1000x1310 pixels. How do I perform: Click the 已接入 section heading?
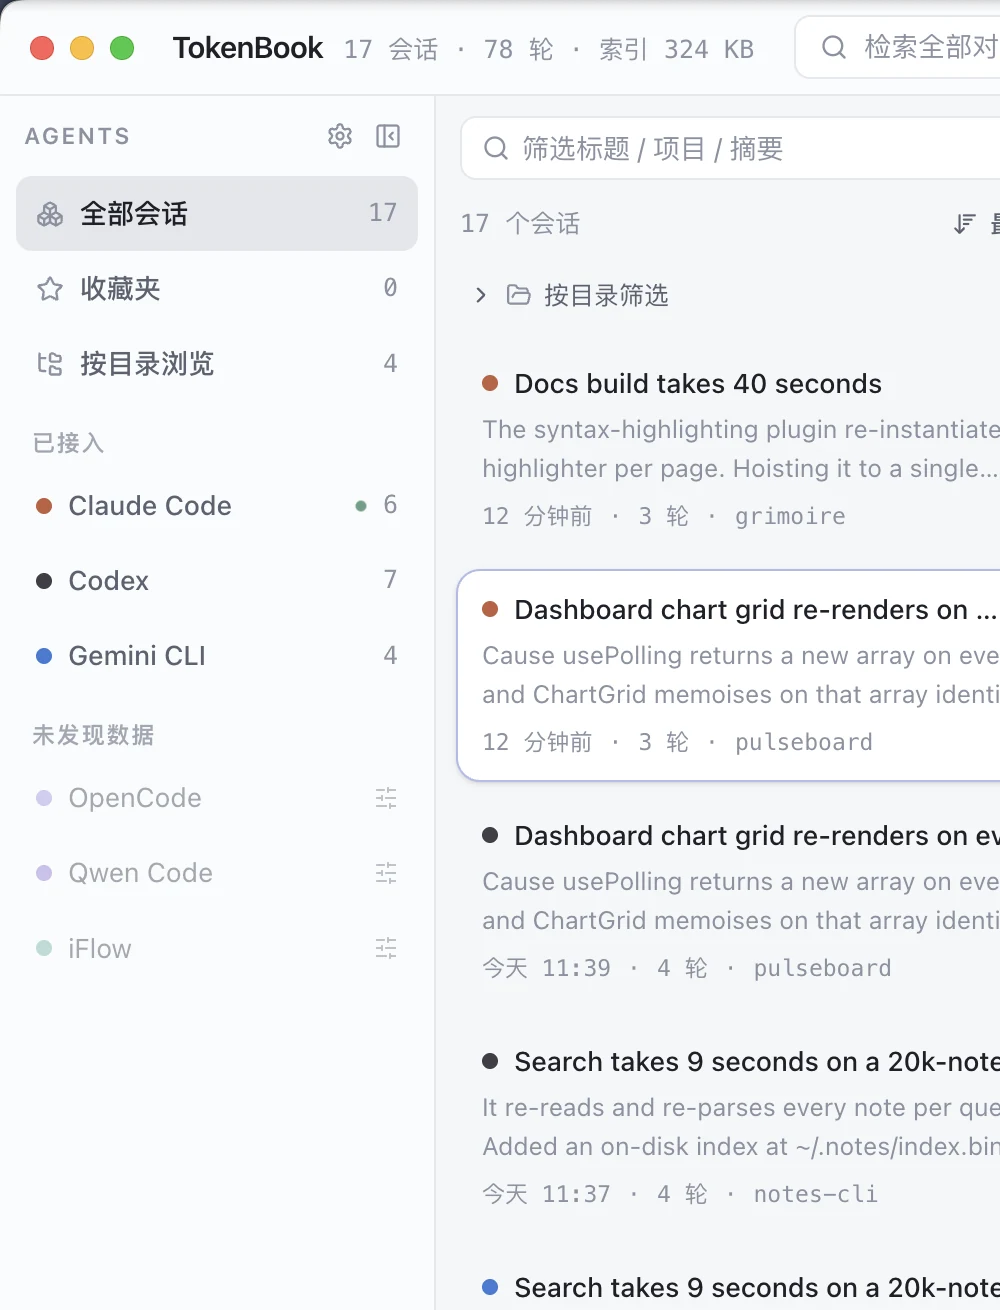68,443
